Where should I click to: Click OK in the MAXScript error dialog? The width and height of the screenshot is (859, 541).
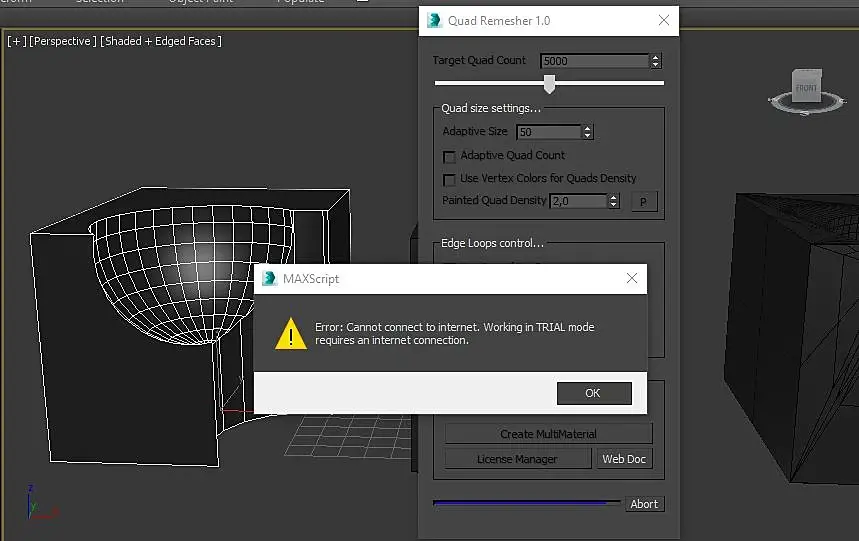(594, 393)
